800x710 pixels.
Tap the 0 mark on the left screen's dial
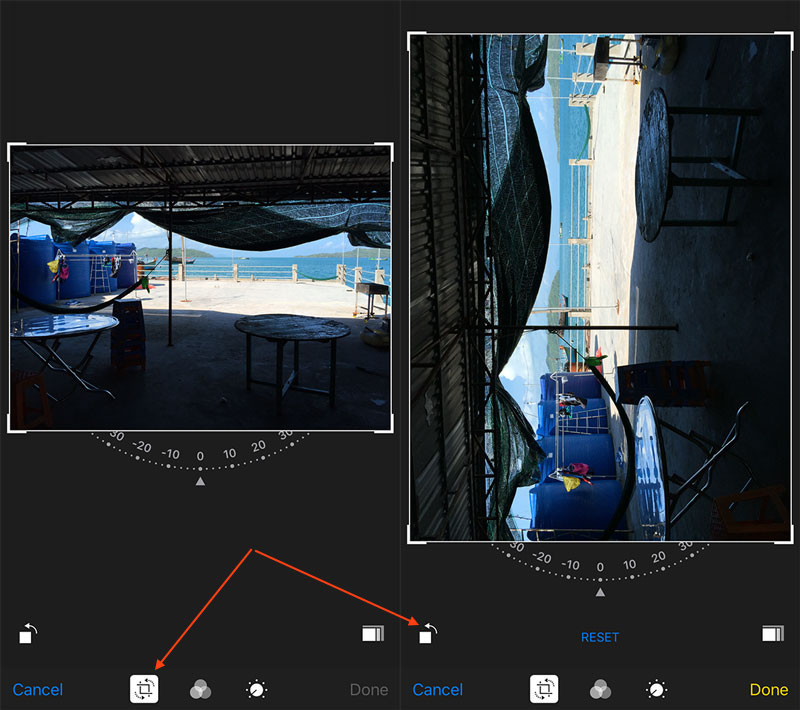pos(200,457)
